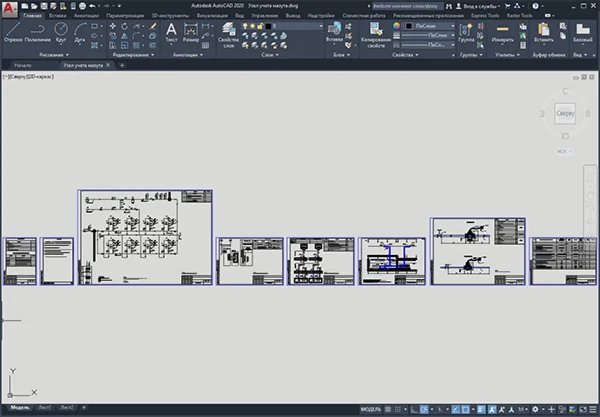Click the largest piping schematic drawing sheet

coord(145,237)
